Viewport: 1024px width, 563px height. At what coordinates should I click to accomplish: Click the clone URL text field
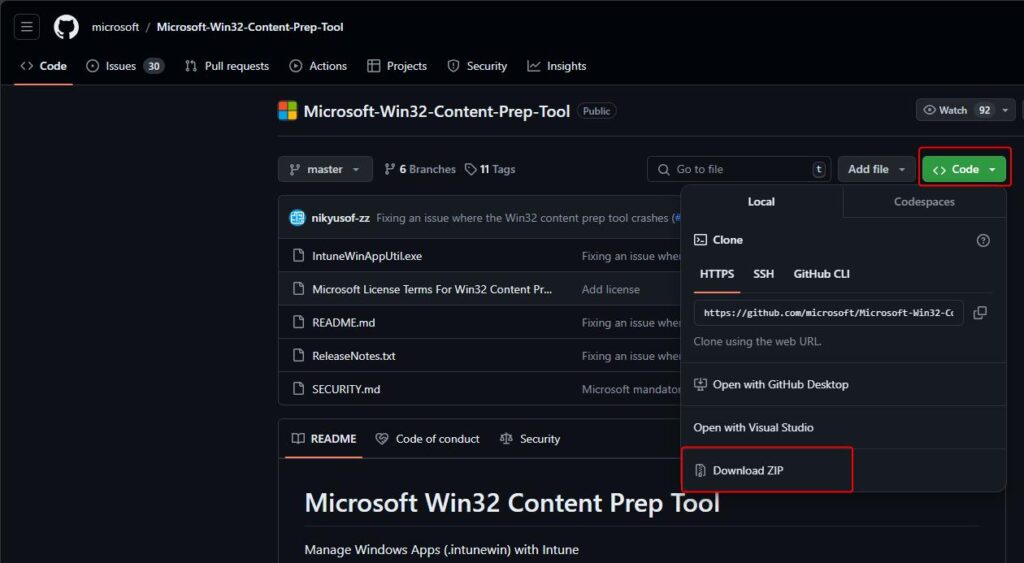coord(829,313)
